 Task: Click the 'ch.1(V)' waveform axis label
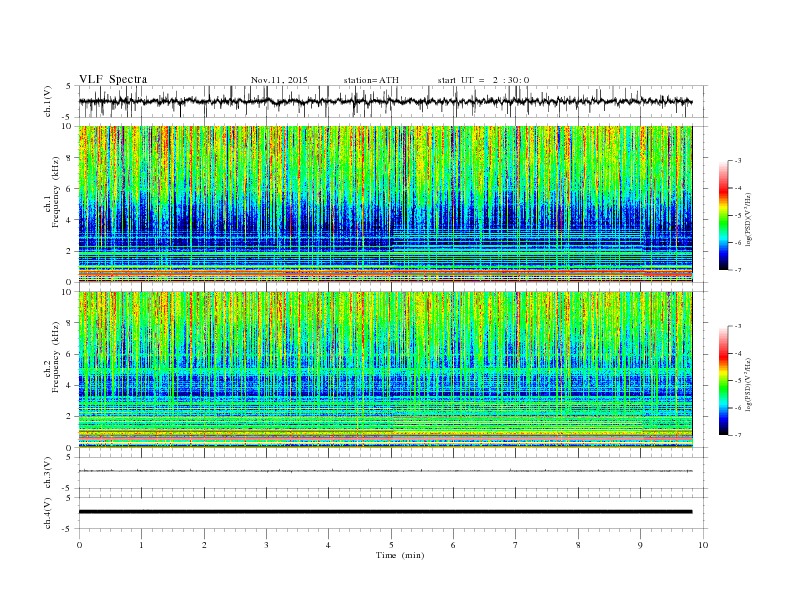[x=48, y=101]
